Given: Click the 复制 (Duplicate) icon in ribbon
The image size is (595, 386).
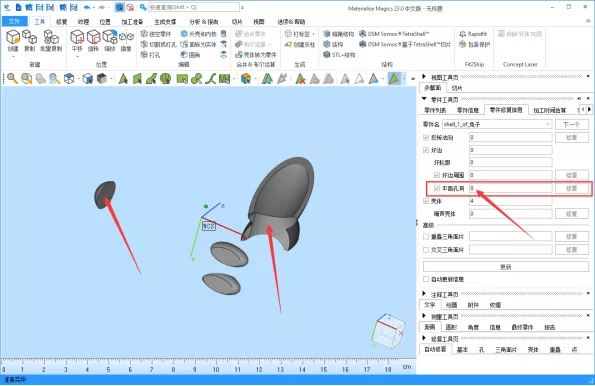Looking at the screenshot, I should (x=29, y=41).
